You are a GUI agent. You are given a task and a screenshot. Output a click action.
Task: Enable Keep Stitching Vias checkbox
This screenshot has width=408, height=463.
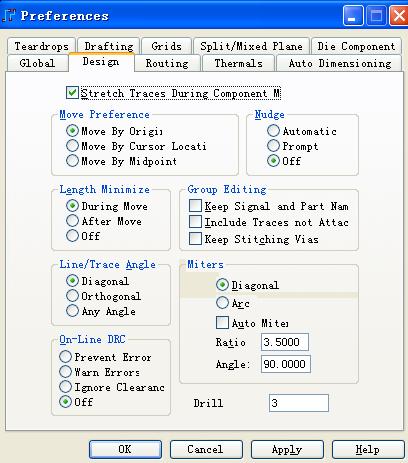coord(195,239)
